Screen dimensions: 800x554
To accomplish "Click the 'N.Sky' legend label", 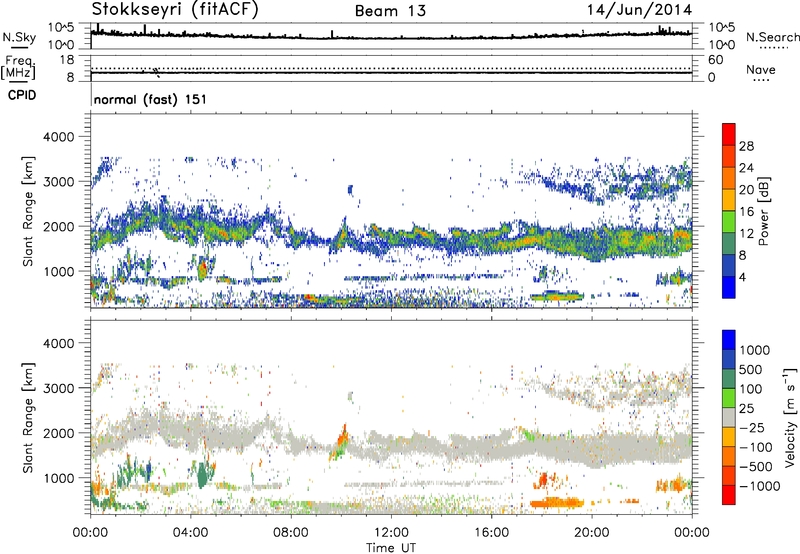I will click(19, 37).
